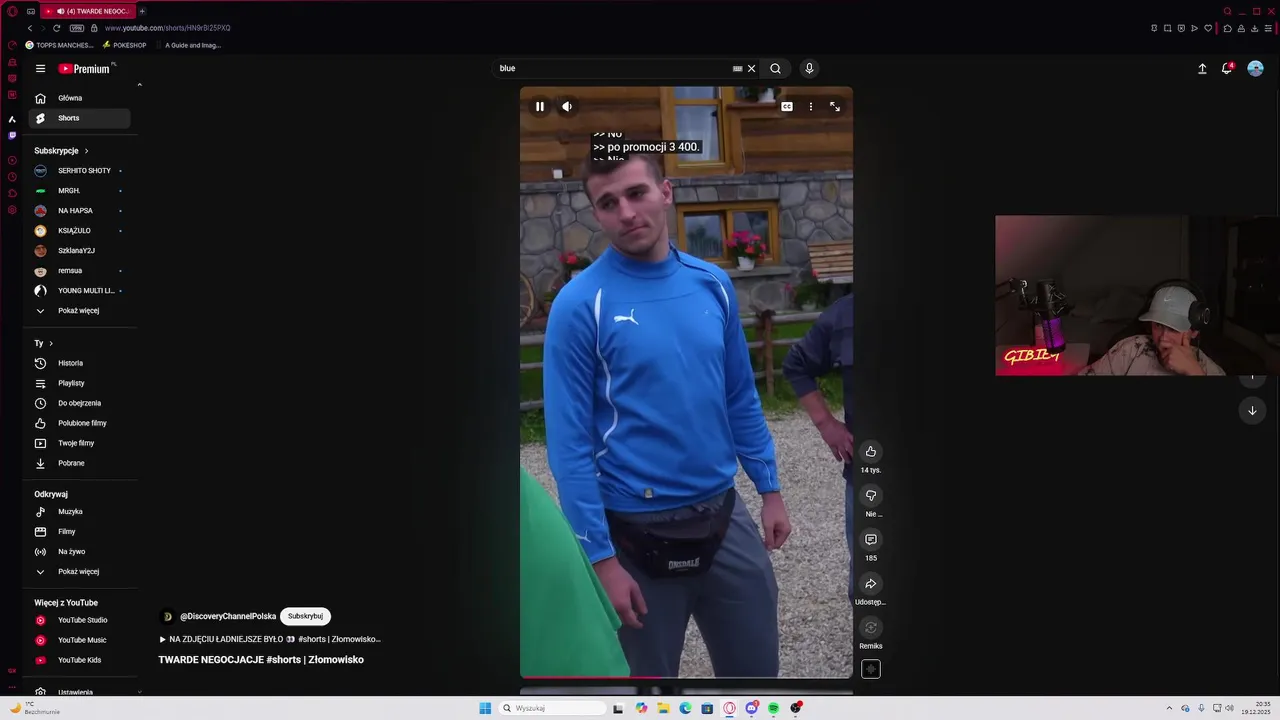Open Historia watch history
Image resolution: width=1280 pixels, height=720 pixels.
pos(80,363)
